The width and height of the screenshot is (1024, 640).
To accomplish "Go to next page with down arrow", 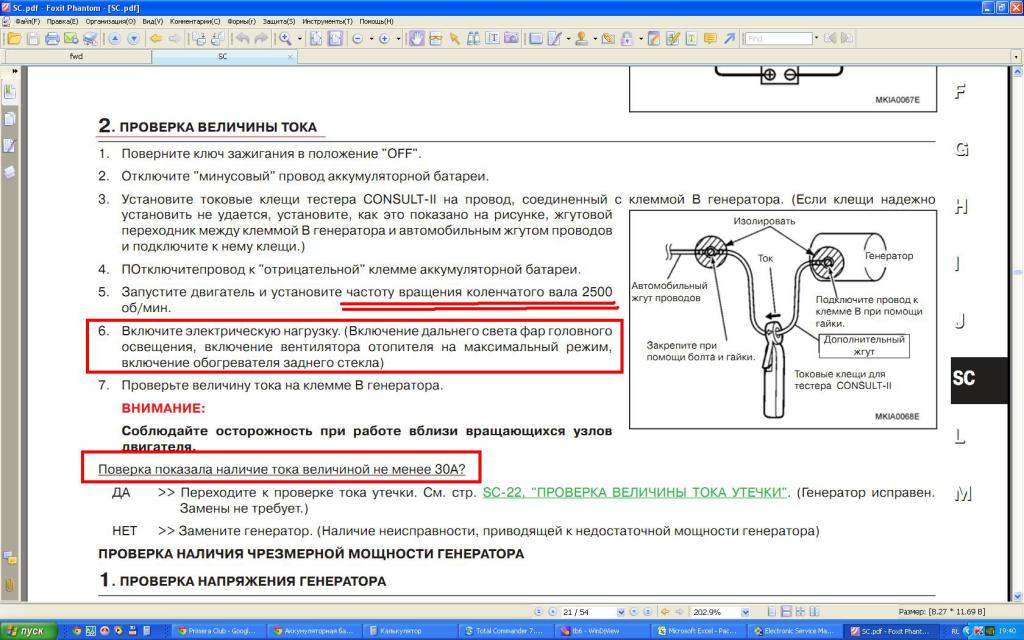I will 133,39.
